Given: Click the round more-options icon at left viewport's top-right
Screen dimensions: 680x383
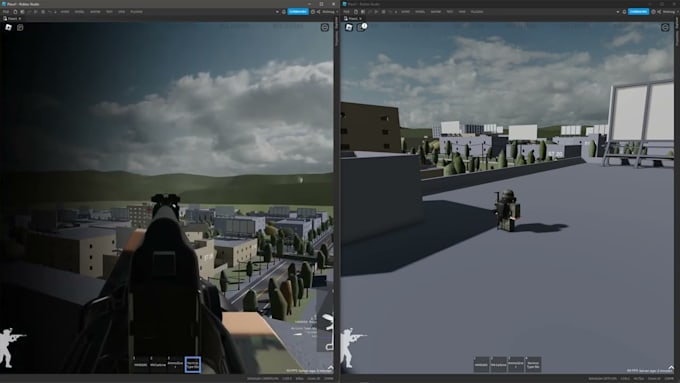Looking at the screenshot, I should pyautogui.click(x=325, y=27).
